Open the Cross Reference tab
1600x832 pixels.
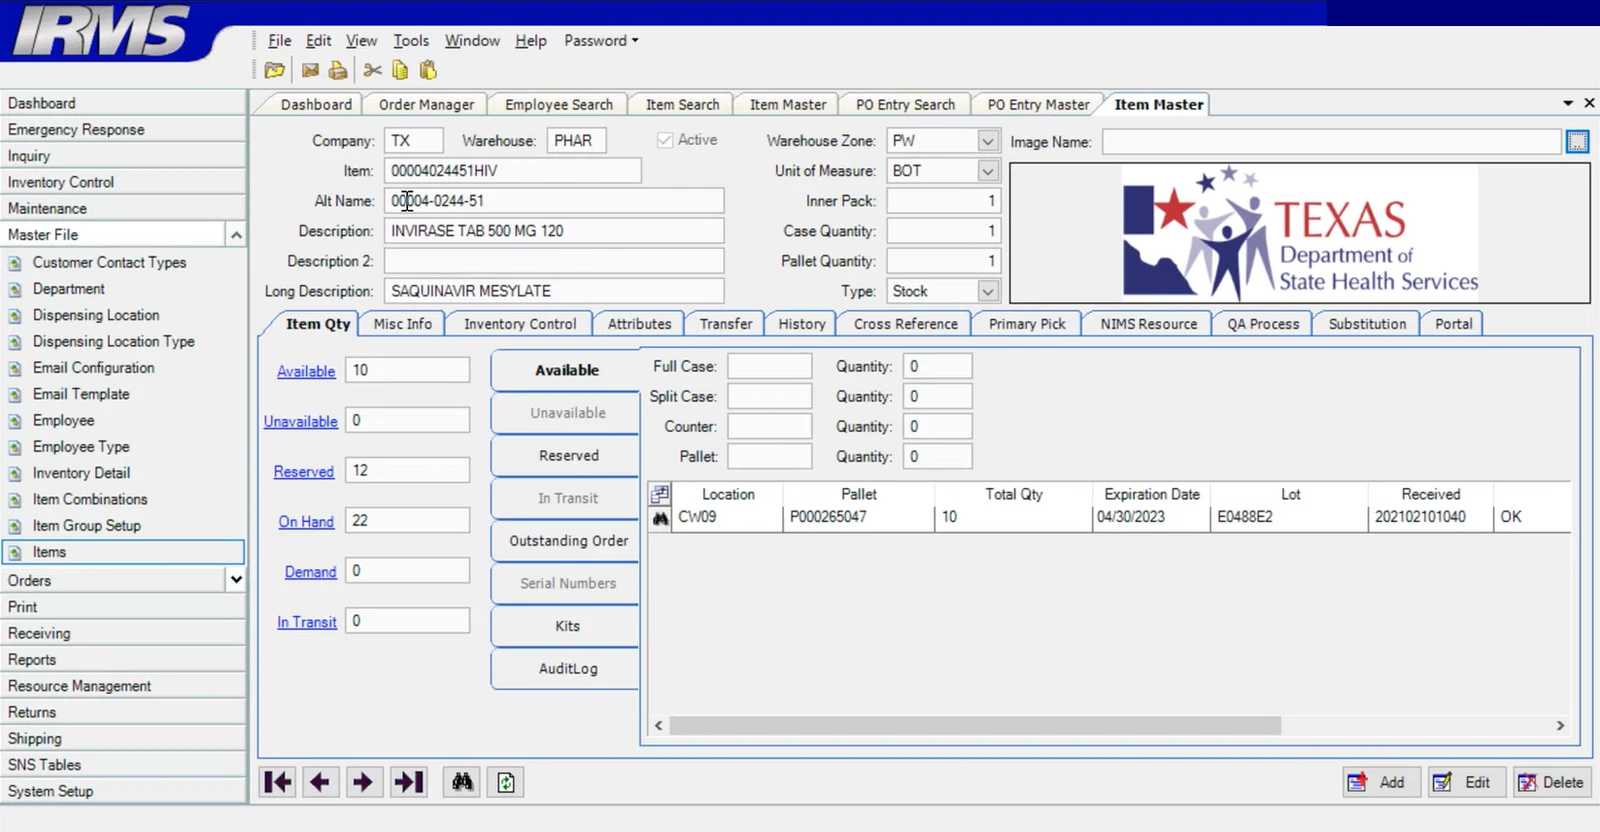906,324
